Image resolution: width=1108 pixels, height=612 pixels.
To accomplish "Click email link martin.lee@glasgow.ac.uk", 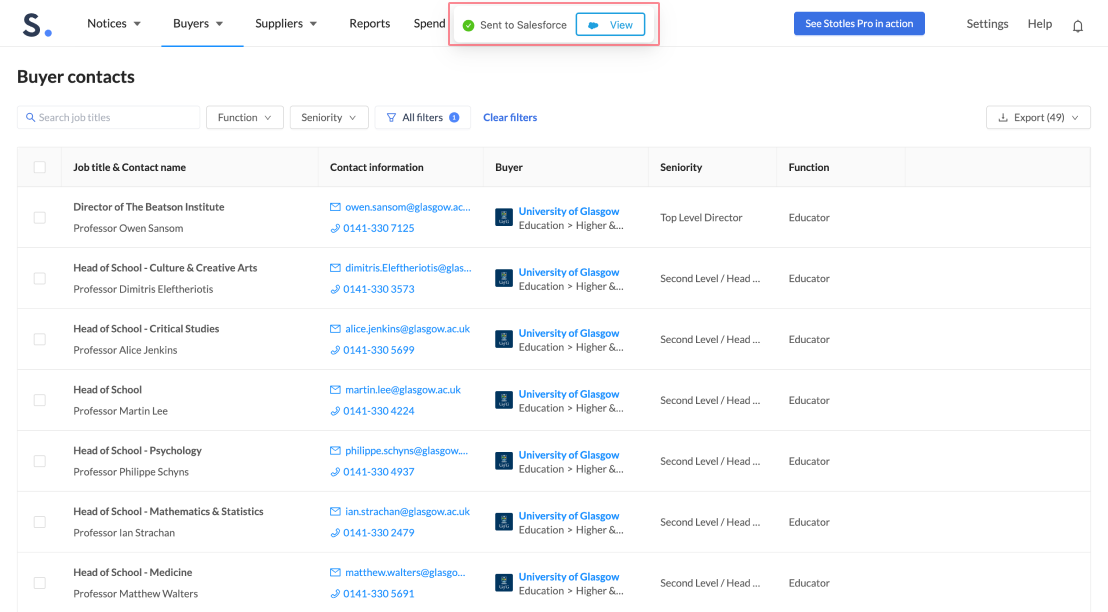I will coord(403,389).
